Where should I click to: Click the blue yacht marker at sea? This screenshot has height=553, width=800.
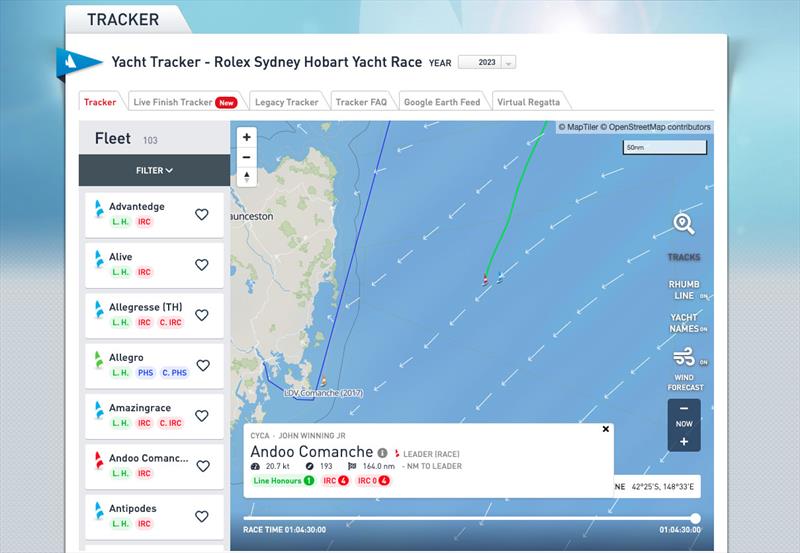coord(501,278)
